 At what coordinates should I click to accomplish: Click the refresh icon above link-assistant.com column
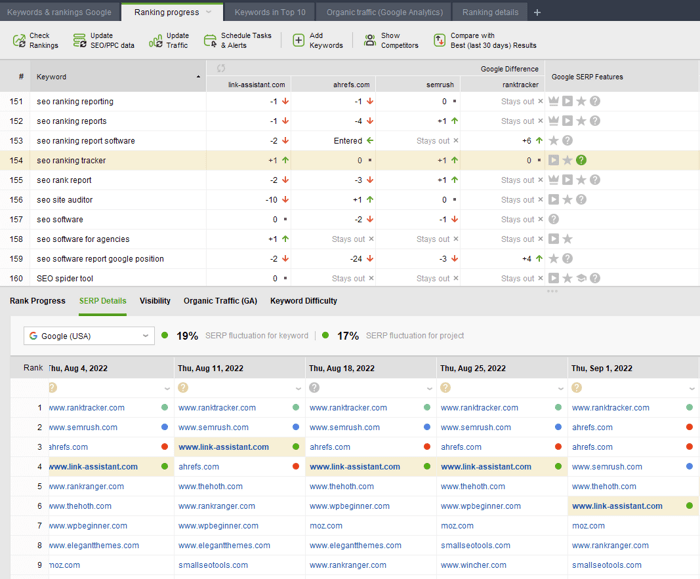(221, 69)
